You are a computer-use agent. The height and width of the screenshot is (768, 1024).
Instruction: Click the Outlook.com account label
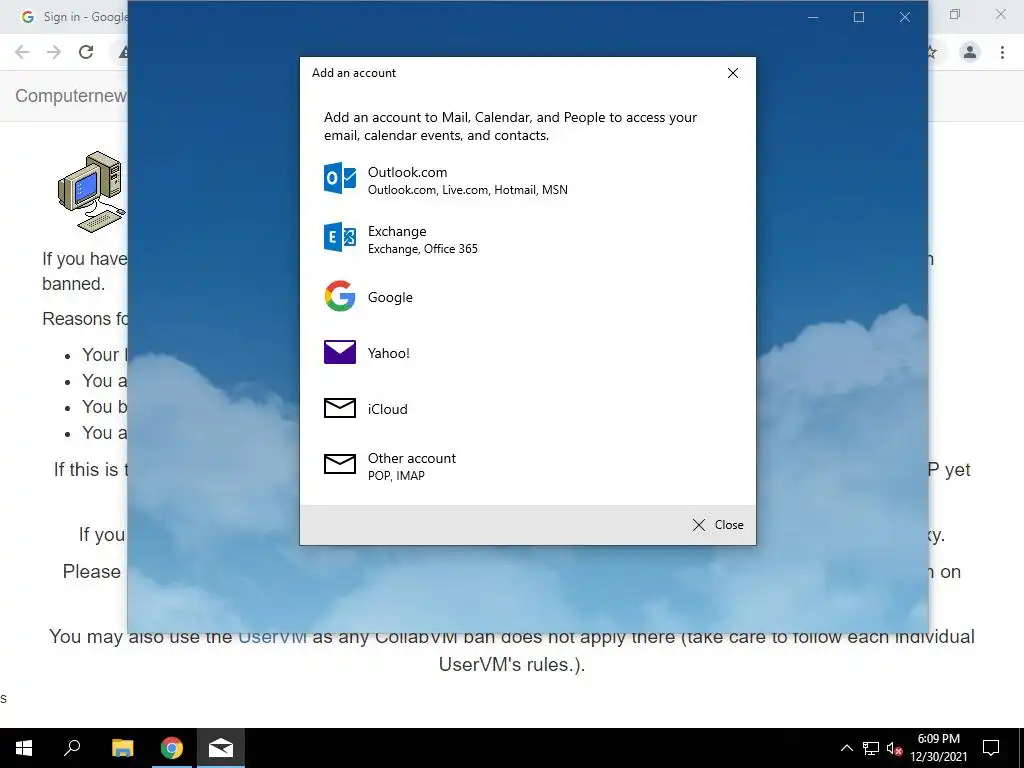click(x=408, y=172)
